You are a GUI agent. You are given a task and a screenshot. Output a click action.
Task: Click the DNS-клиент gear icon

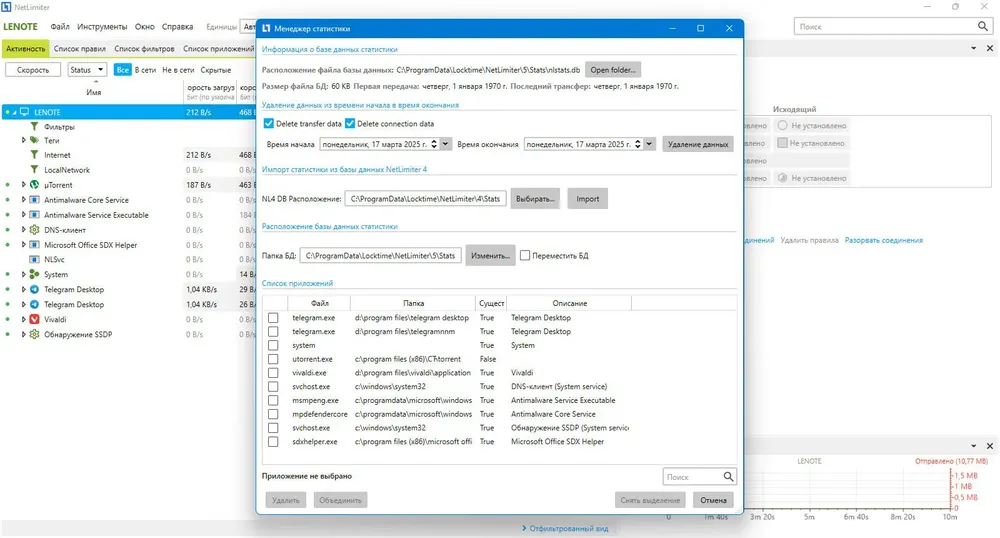[34, 230]
